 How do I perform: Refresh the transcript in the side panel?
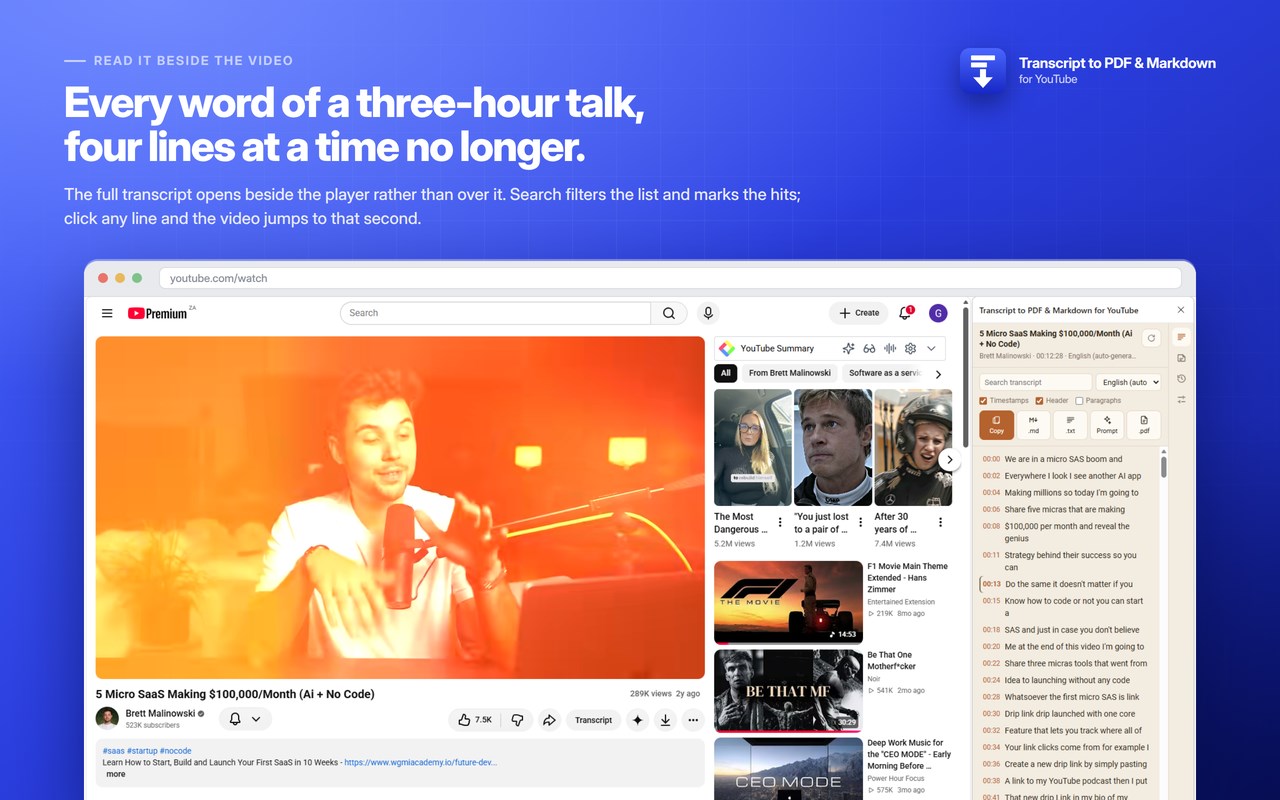coord(1151,338)
